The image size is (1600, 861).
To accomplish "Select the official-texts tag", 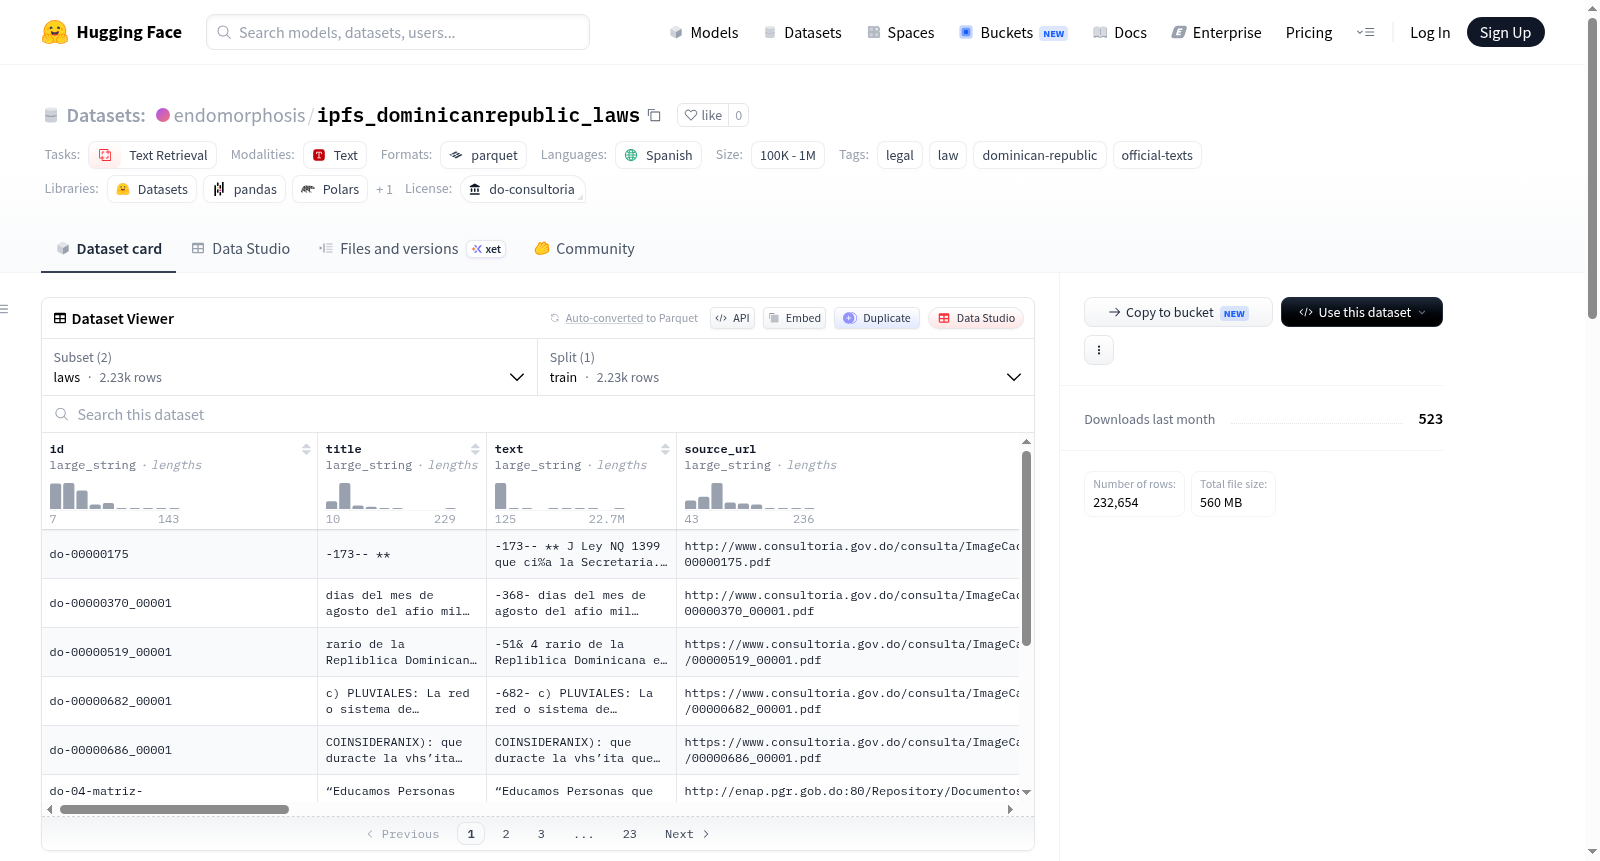I will pyautogui.click(x=1157, y=155).
